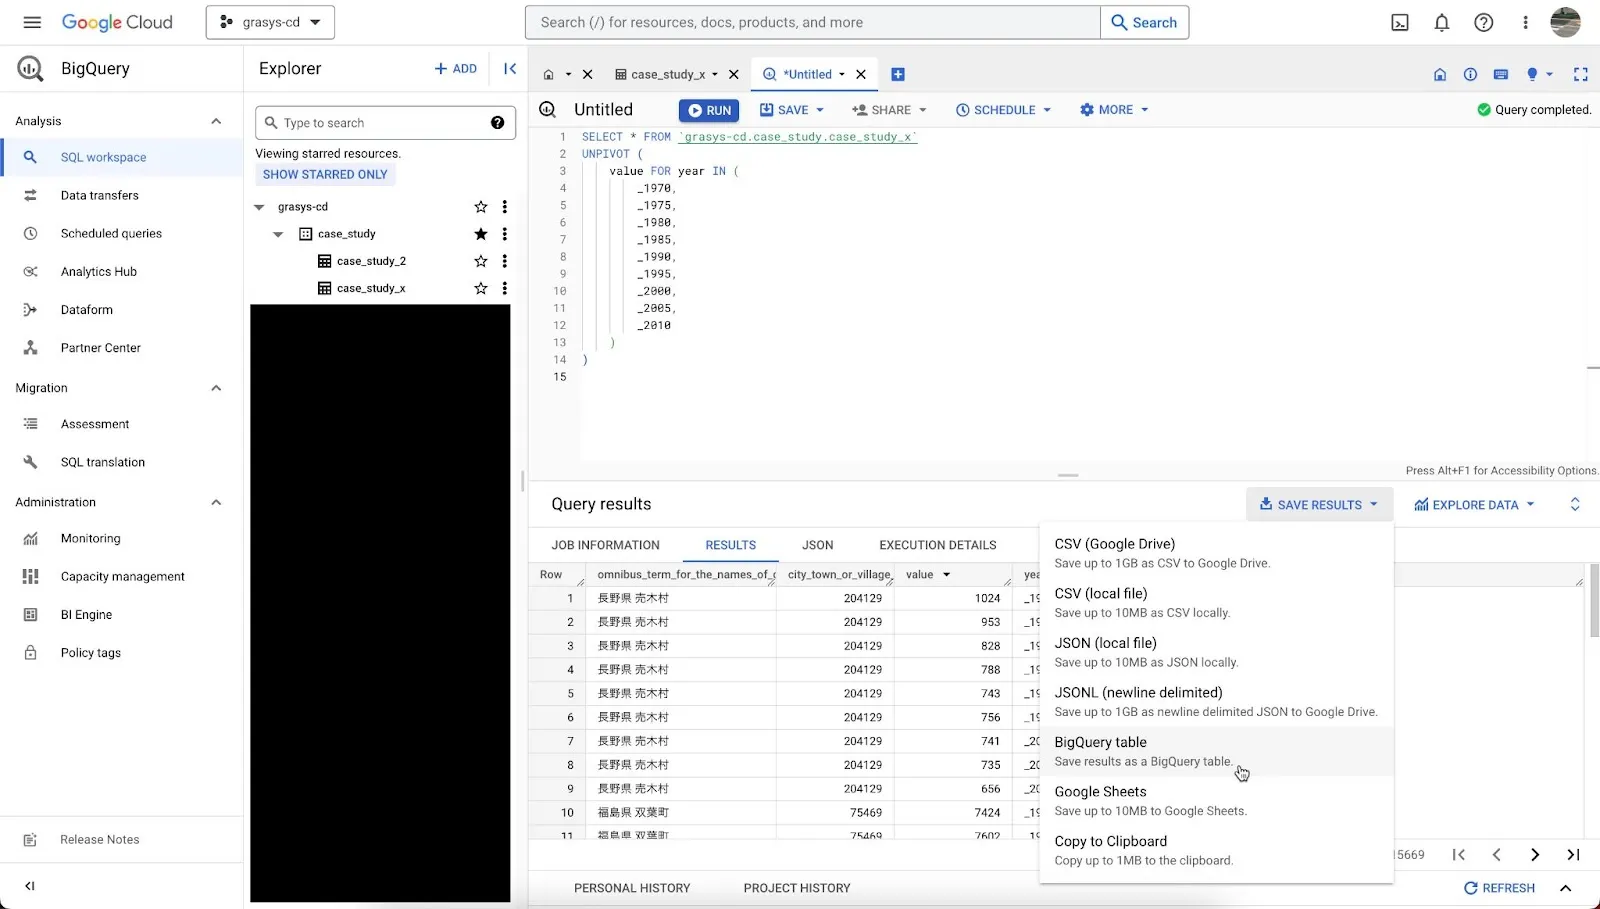This screenshot has width=1600, height=909.
Task: Click the query info icon in right toolbar
Action: coord(1470,74)
